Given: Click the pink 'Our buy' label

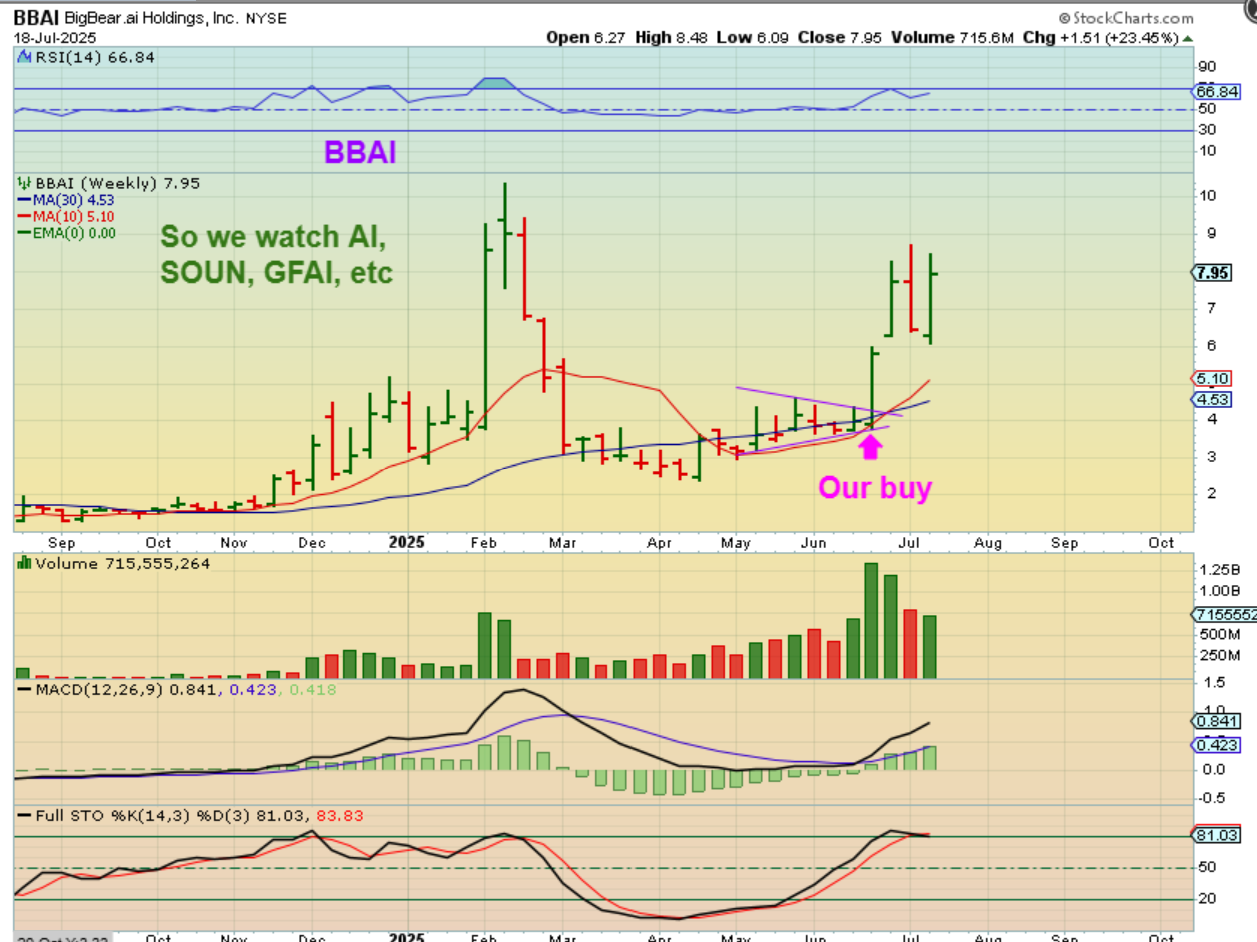Looking at the screenshot, I should pos(875,488).
